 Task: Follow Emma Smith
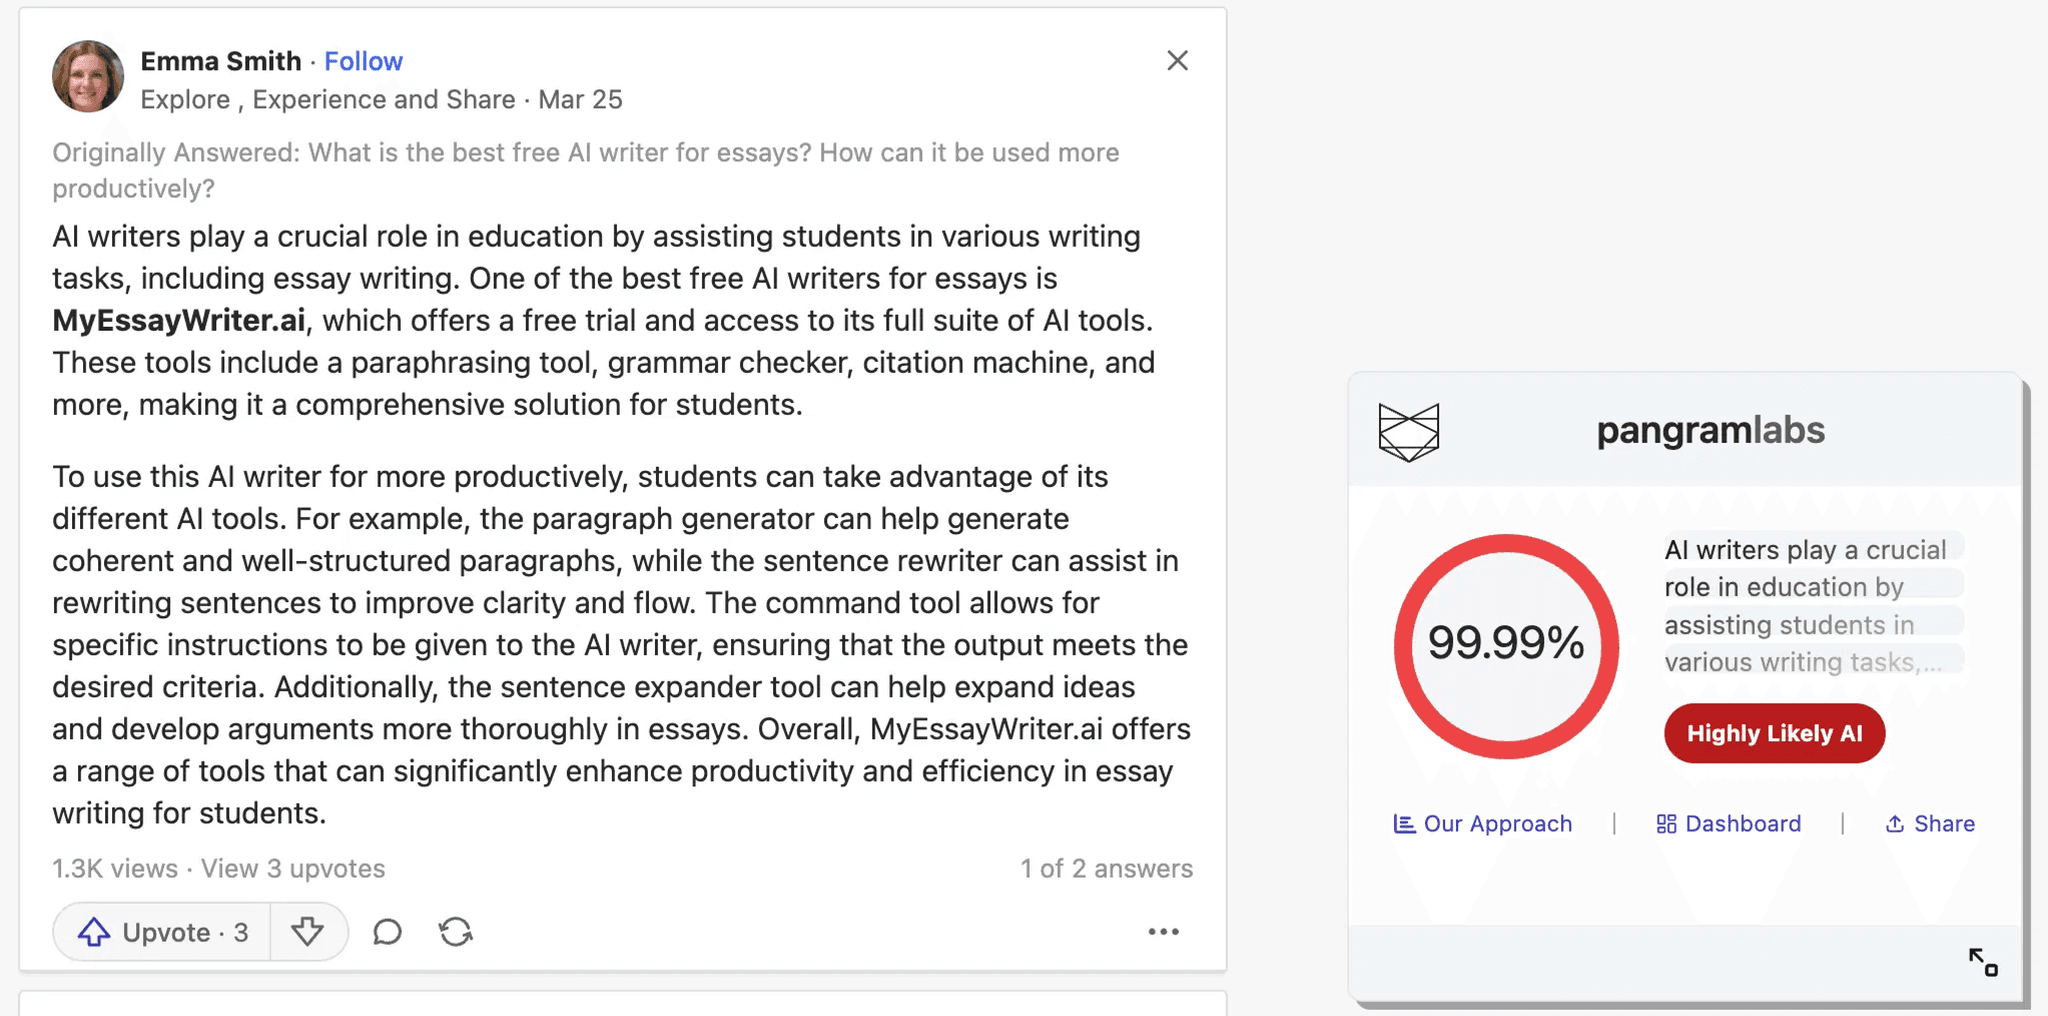coord(363,61)
